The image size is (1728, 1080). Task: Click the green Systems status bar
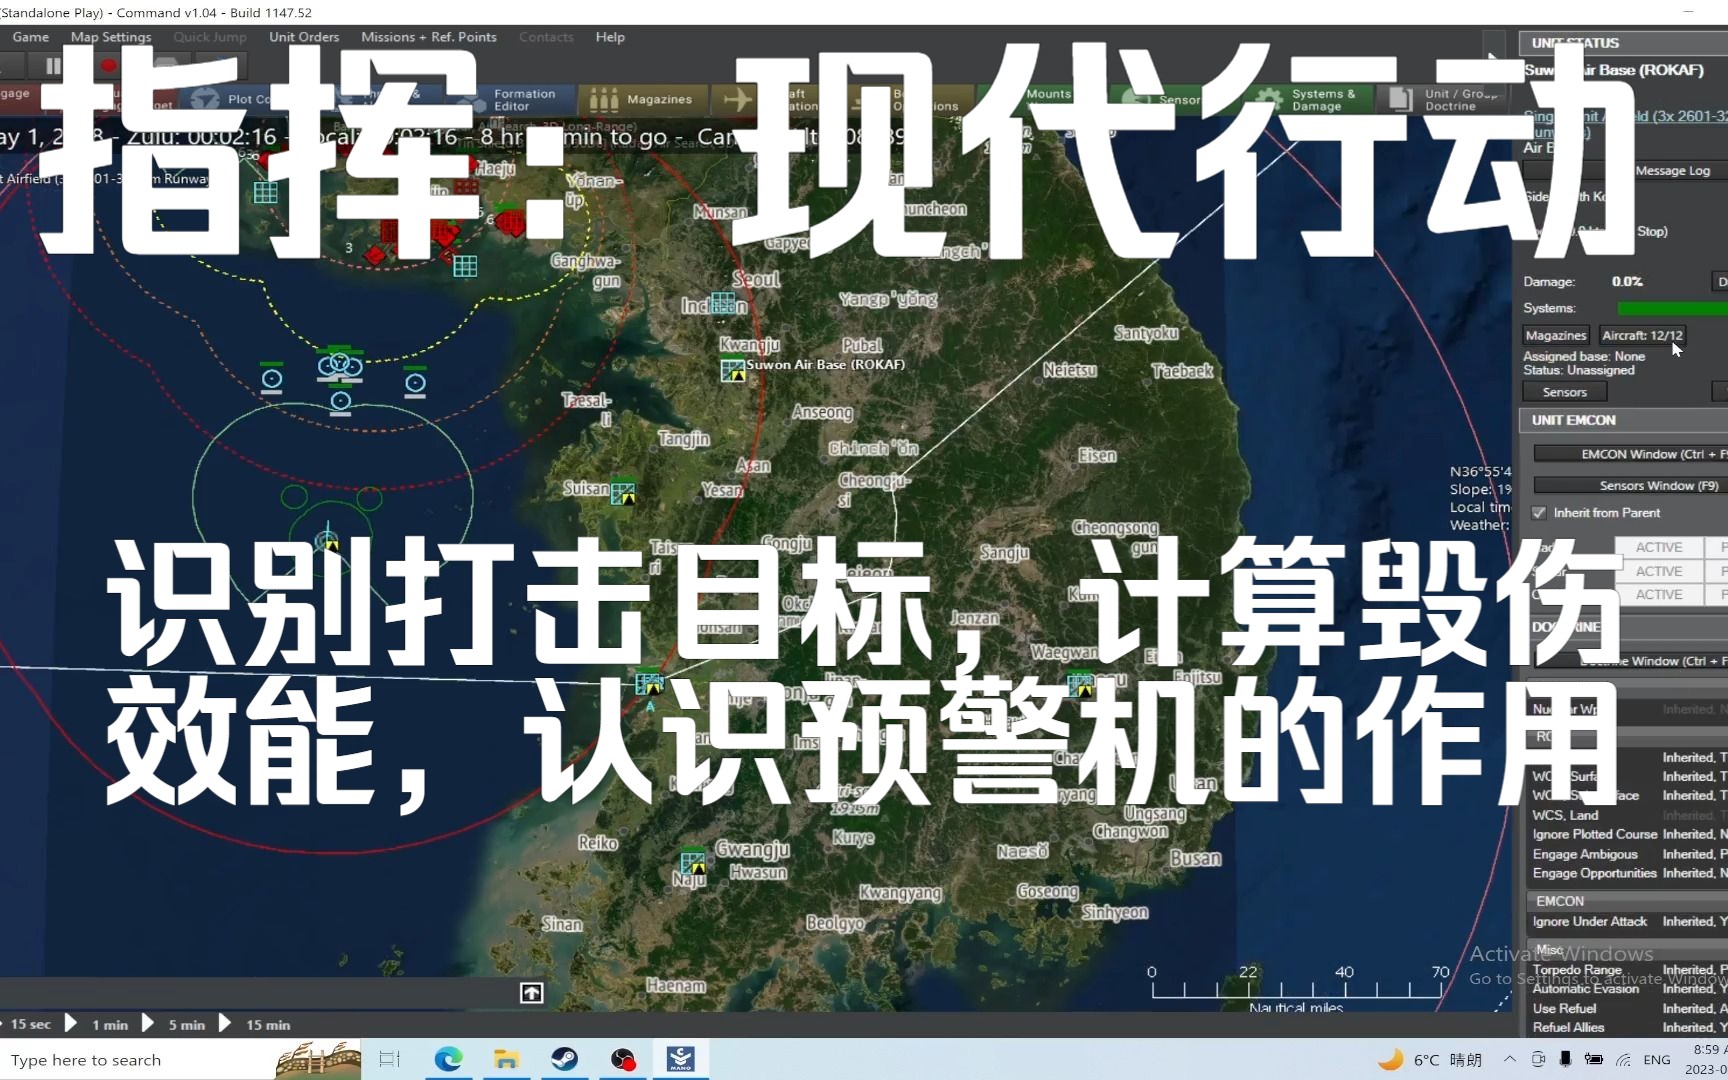click(x=1672, y=308)
